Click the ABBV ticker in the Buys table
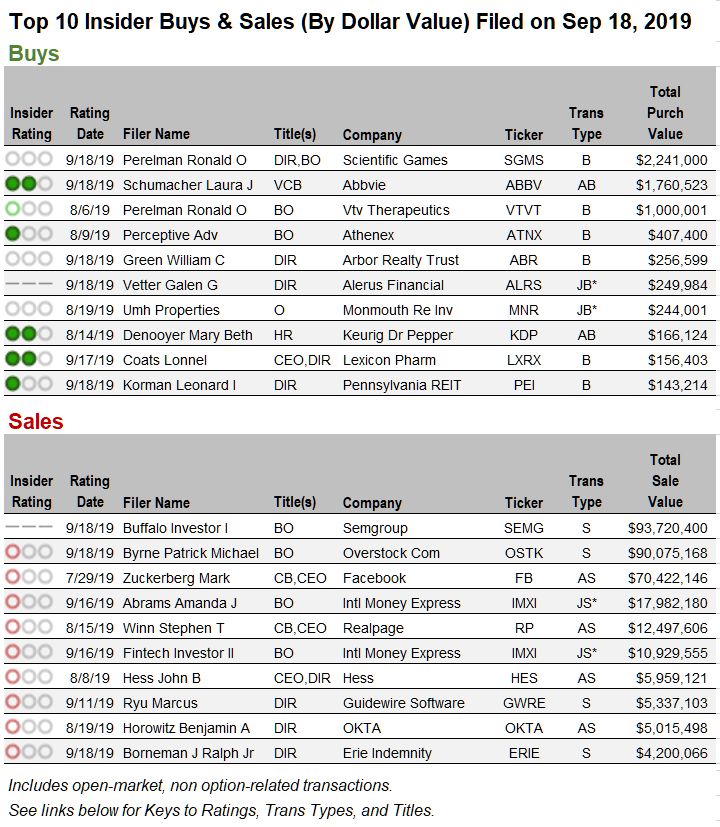Viewport: 720px width, 827px height. (x=524, y=185)
